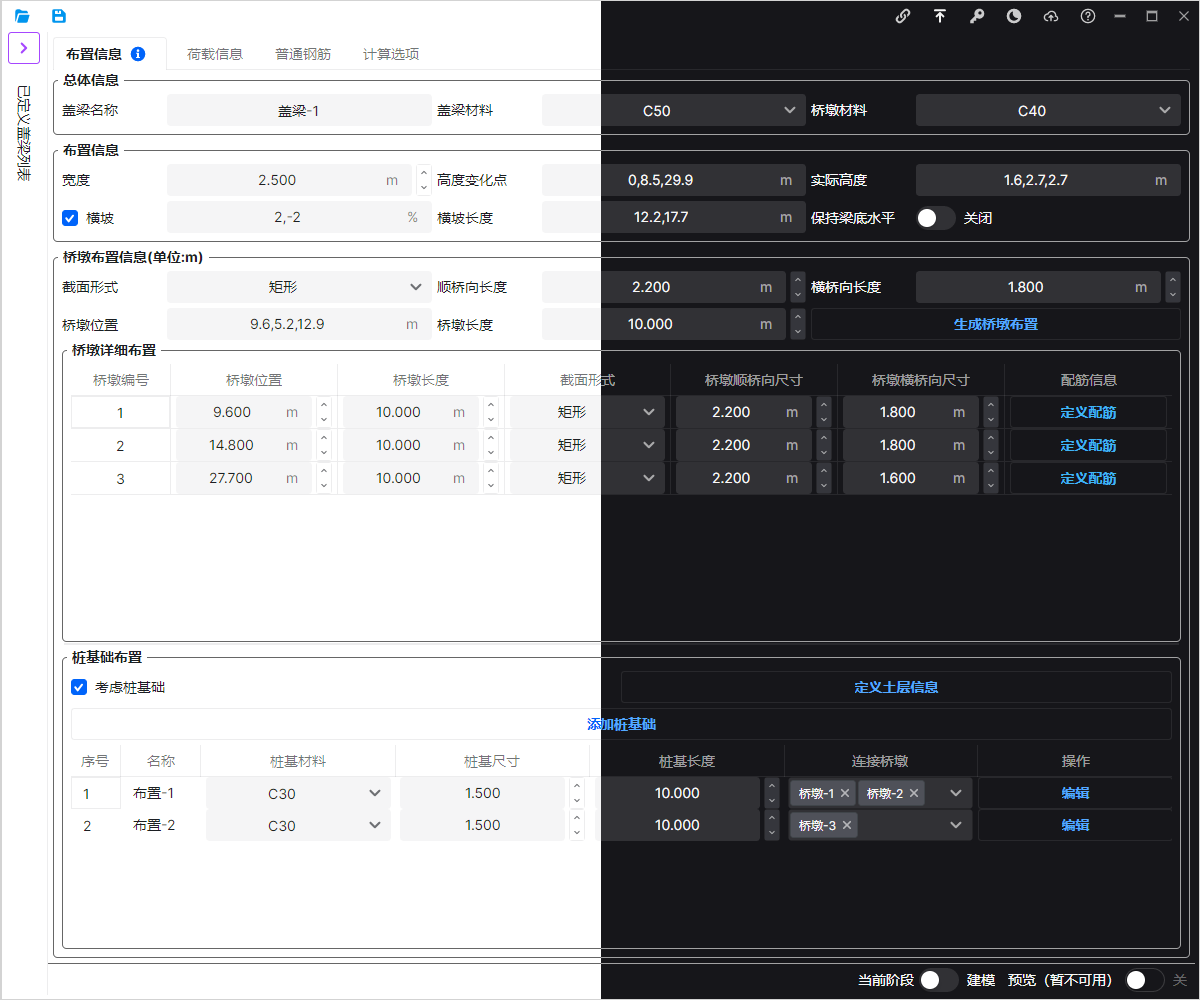
Task: Toggle the dark mode moon icon
Action: tap(1014, 16)
